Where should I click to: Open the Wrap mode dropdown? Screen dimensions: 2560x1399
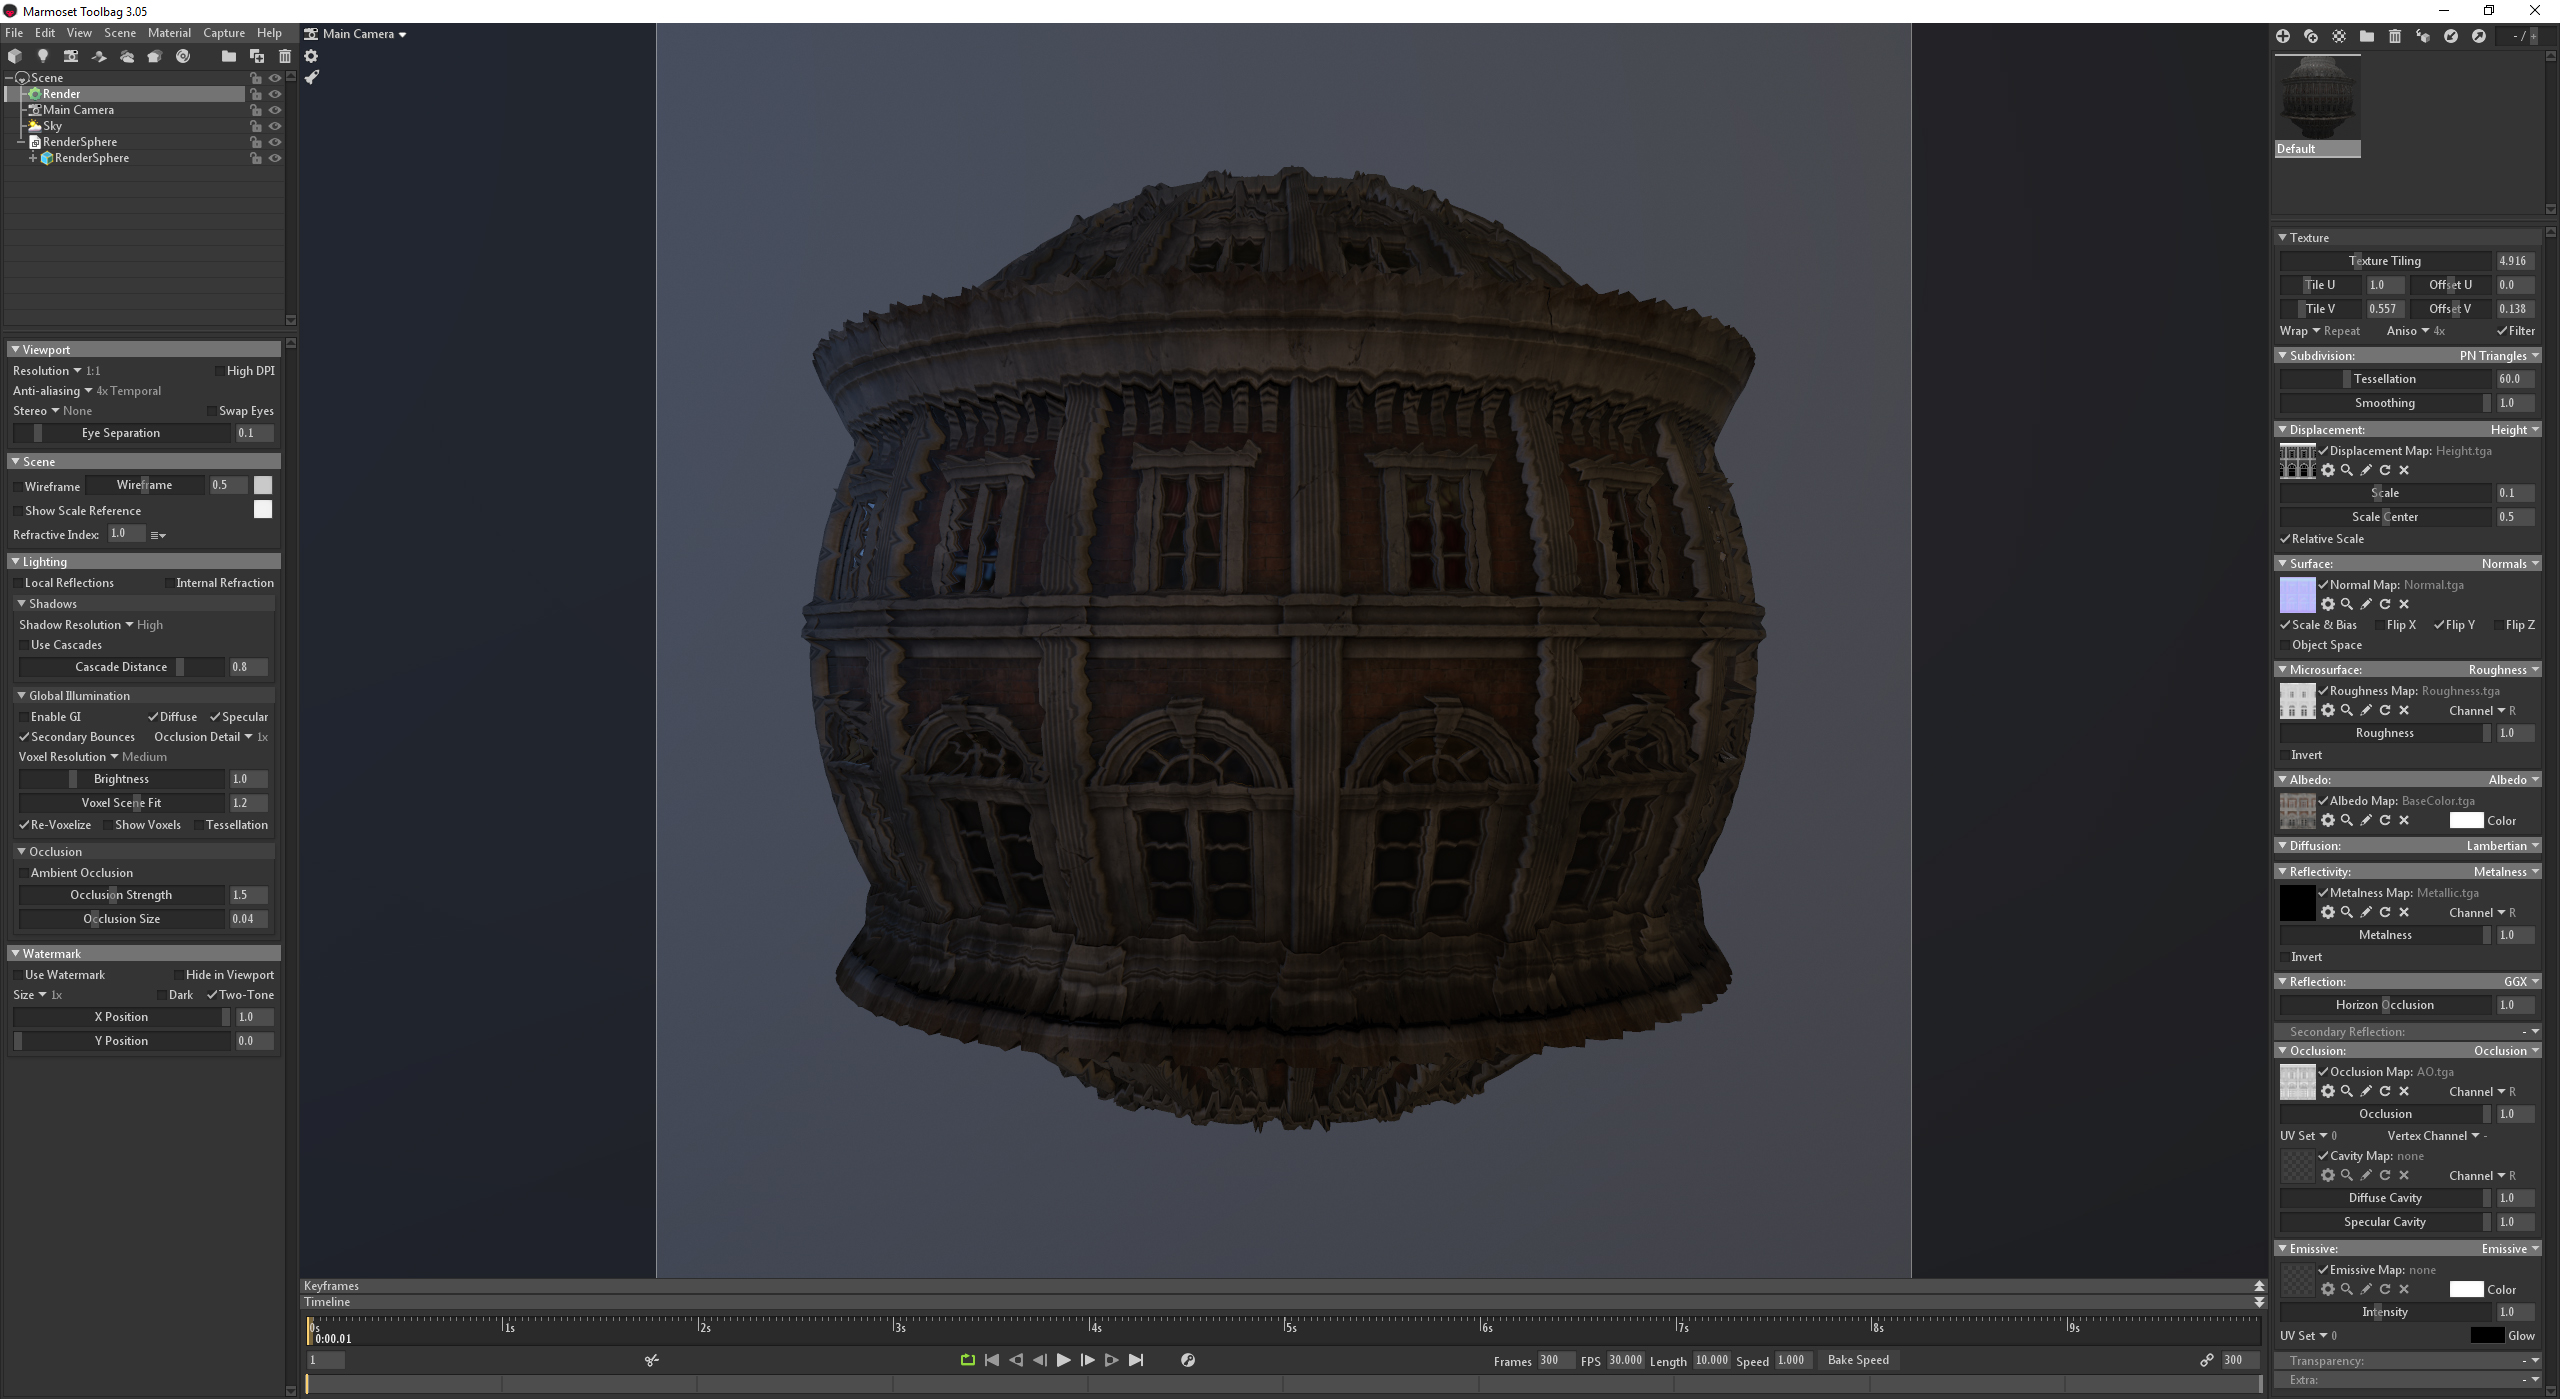(2319, 331)
